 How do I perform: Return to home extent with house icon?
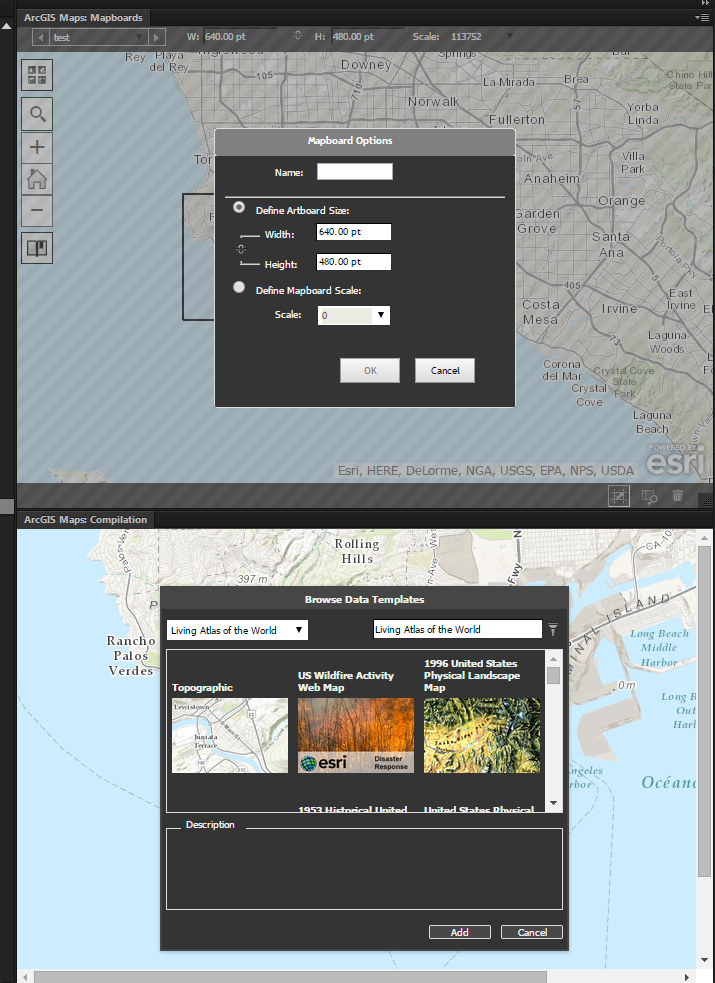(37, 179)
